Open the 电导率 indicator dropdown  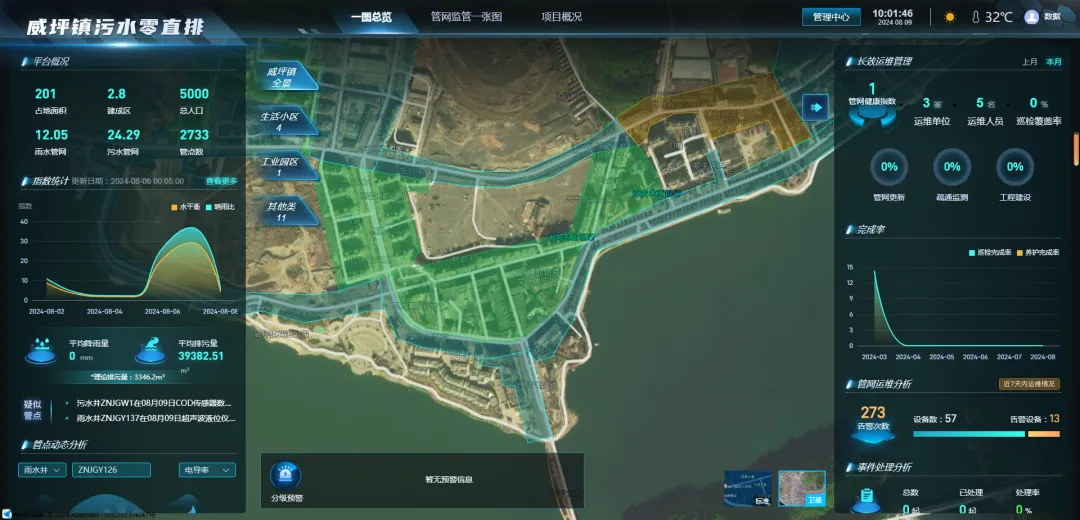pos(207,470)
